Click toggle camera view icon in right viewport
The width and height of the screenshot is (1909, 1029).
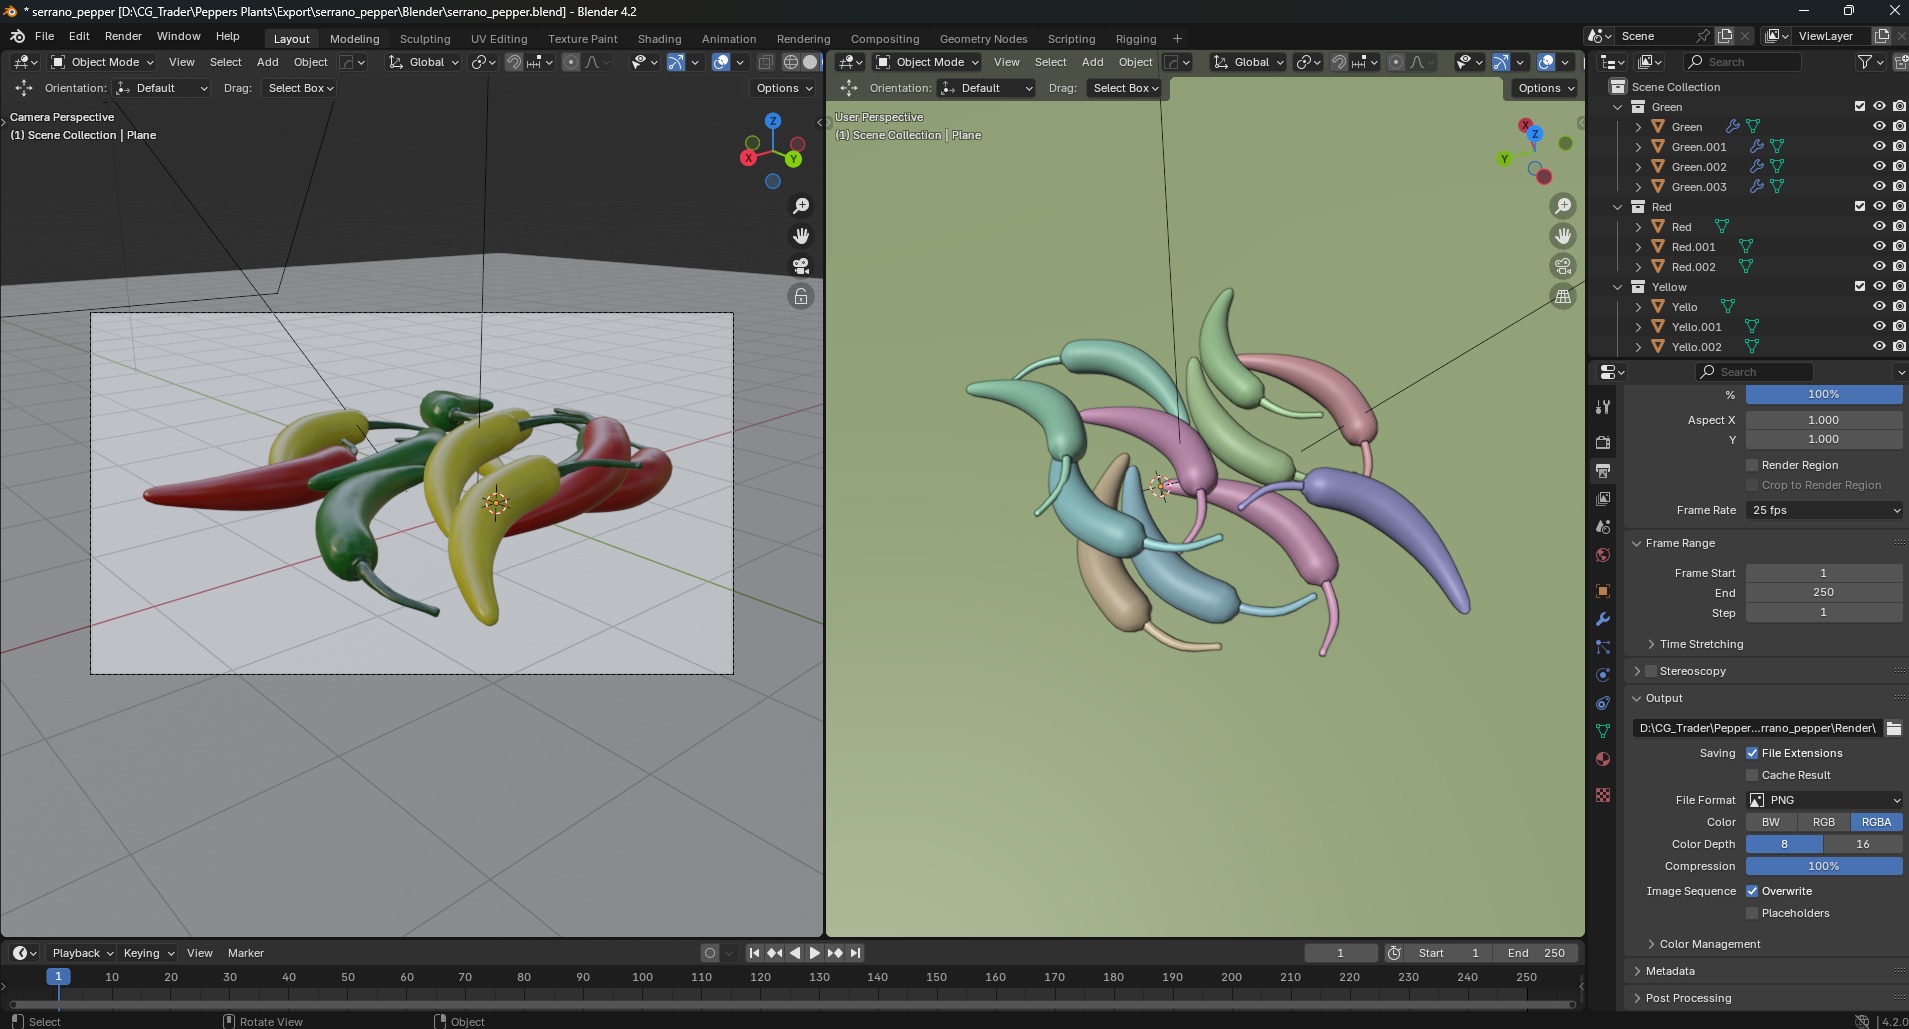[x=1563, y=266]
